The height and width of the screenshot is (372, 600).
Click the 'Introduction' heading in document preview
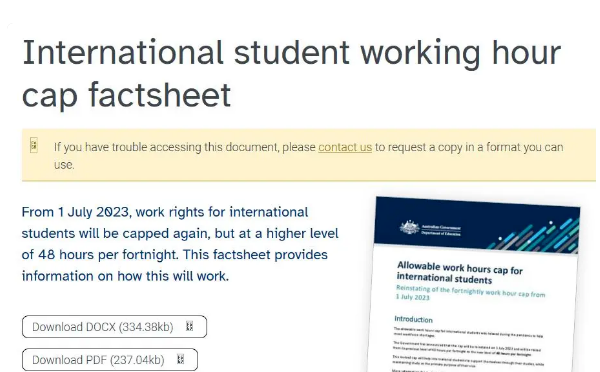coord(413,319)
